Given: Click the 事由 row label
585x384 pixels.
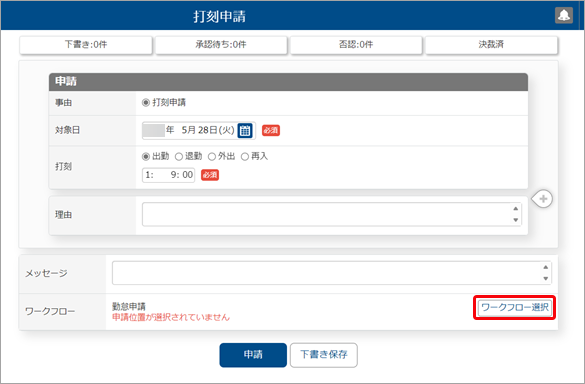Looking at the screenshot, I should [x=64, y=103].
